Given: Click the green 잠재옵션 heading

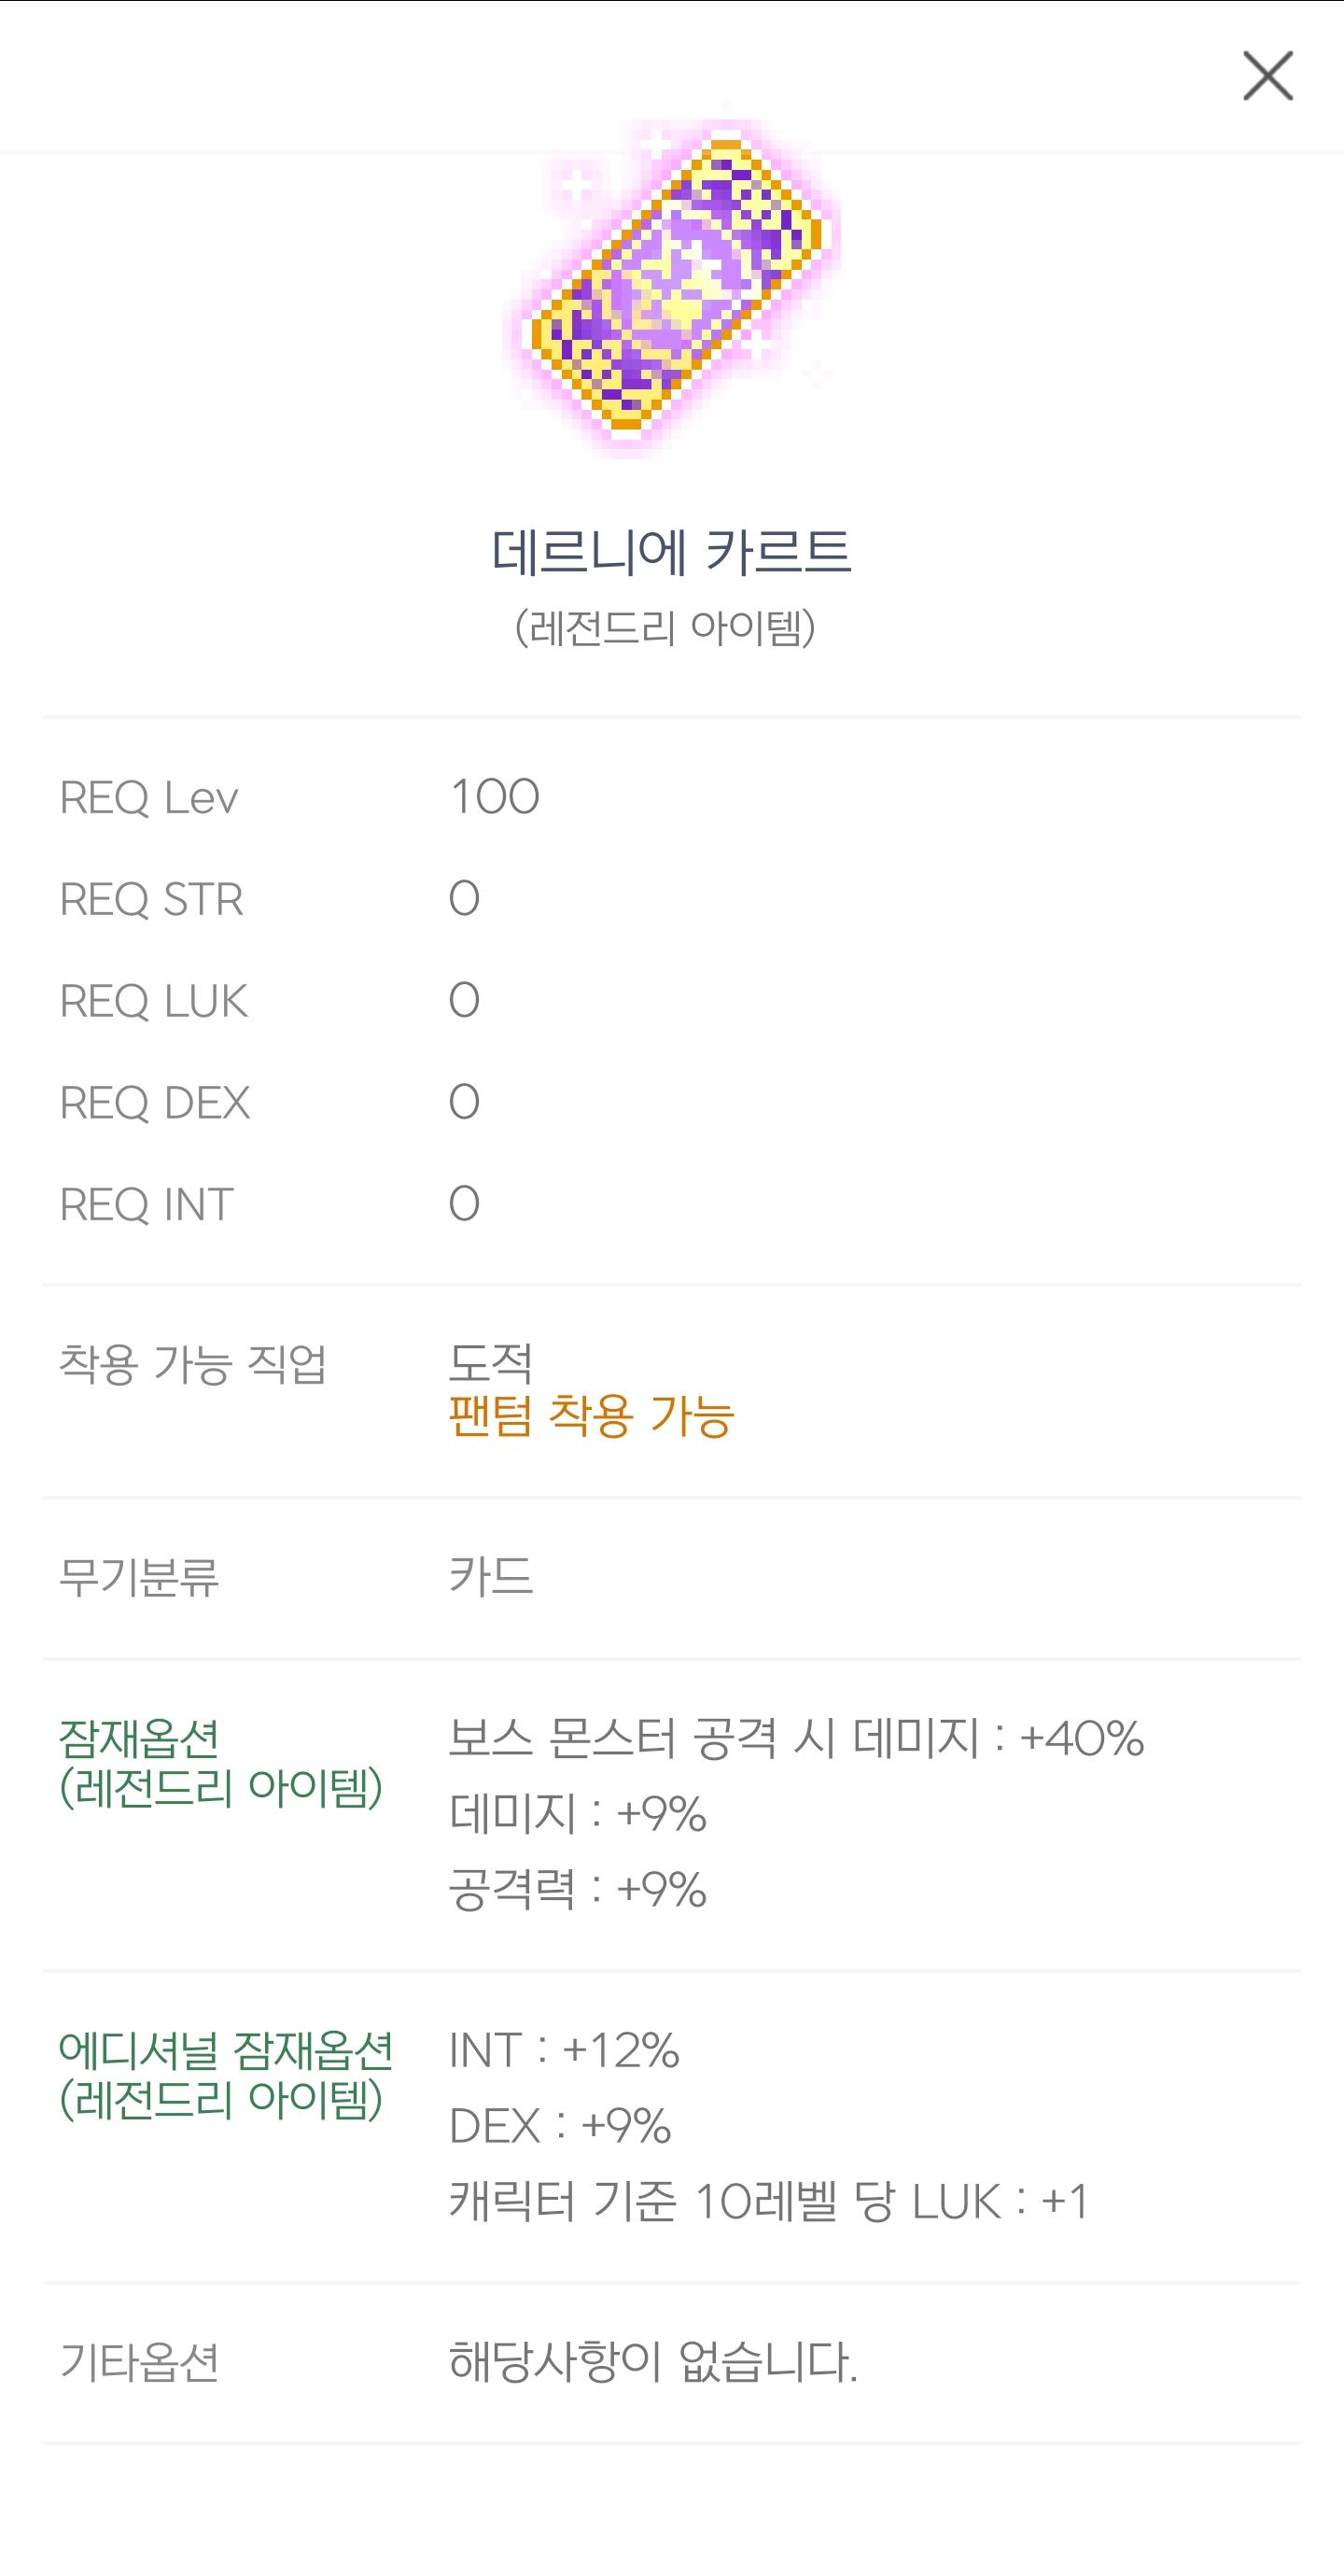Looking at the screenshot, I should pos(139,1739).
